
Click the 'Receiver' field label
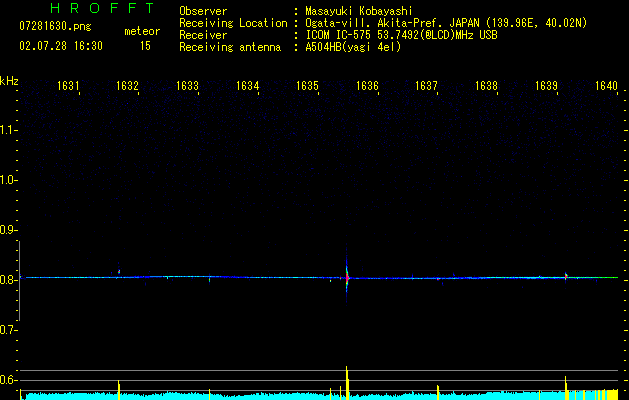[x=203, y=35]
